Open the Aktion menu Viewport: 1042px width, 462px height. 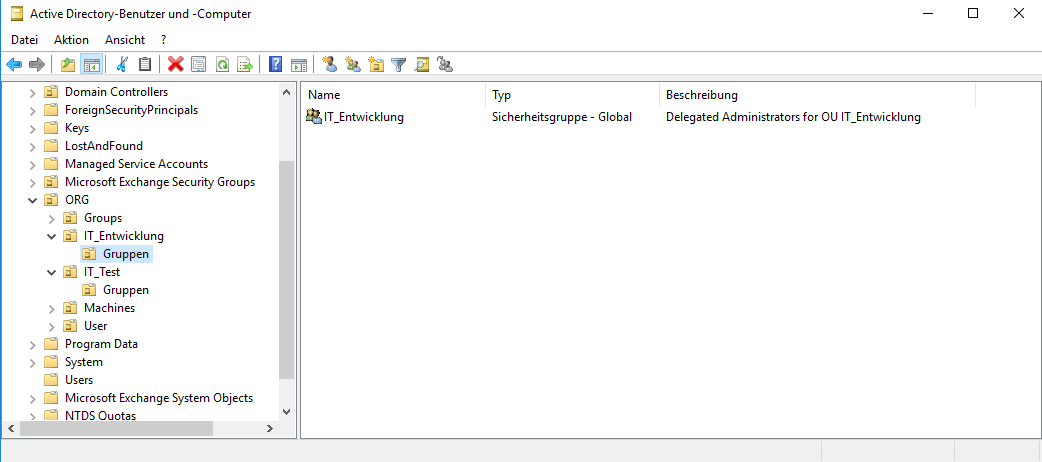click(71, 39)
